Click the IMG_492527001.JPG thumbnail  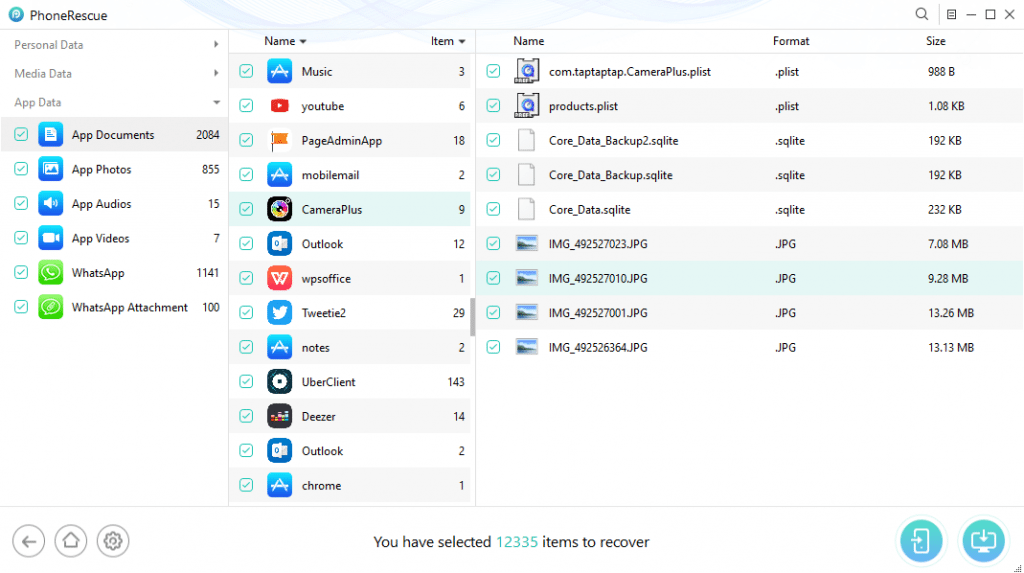point(526,313)
